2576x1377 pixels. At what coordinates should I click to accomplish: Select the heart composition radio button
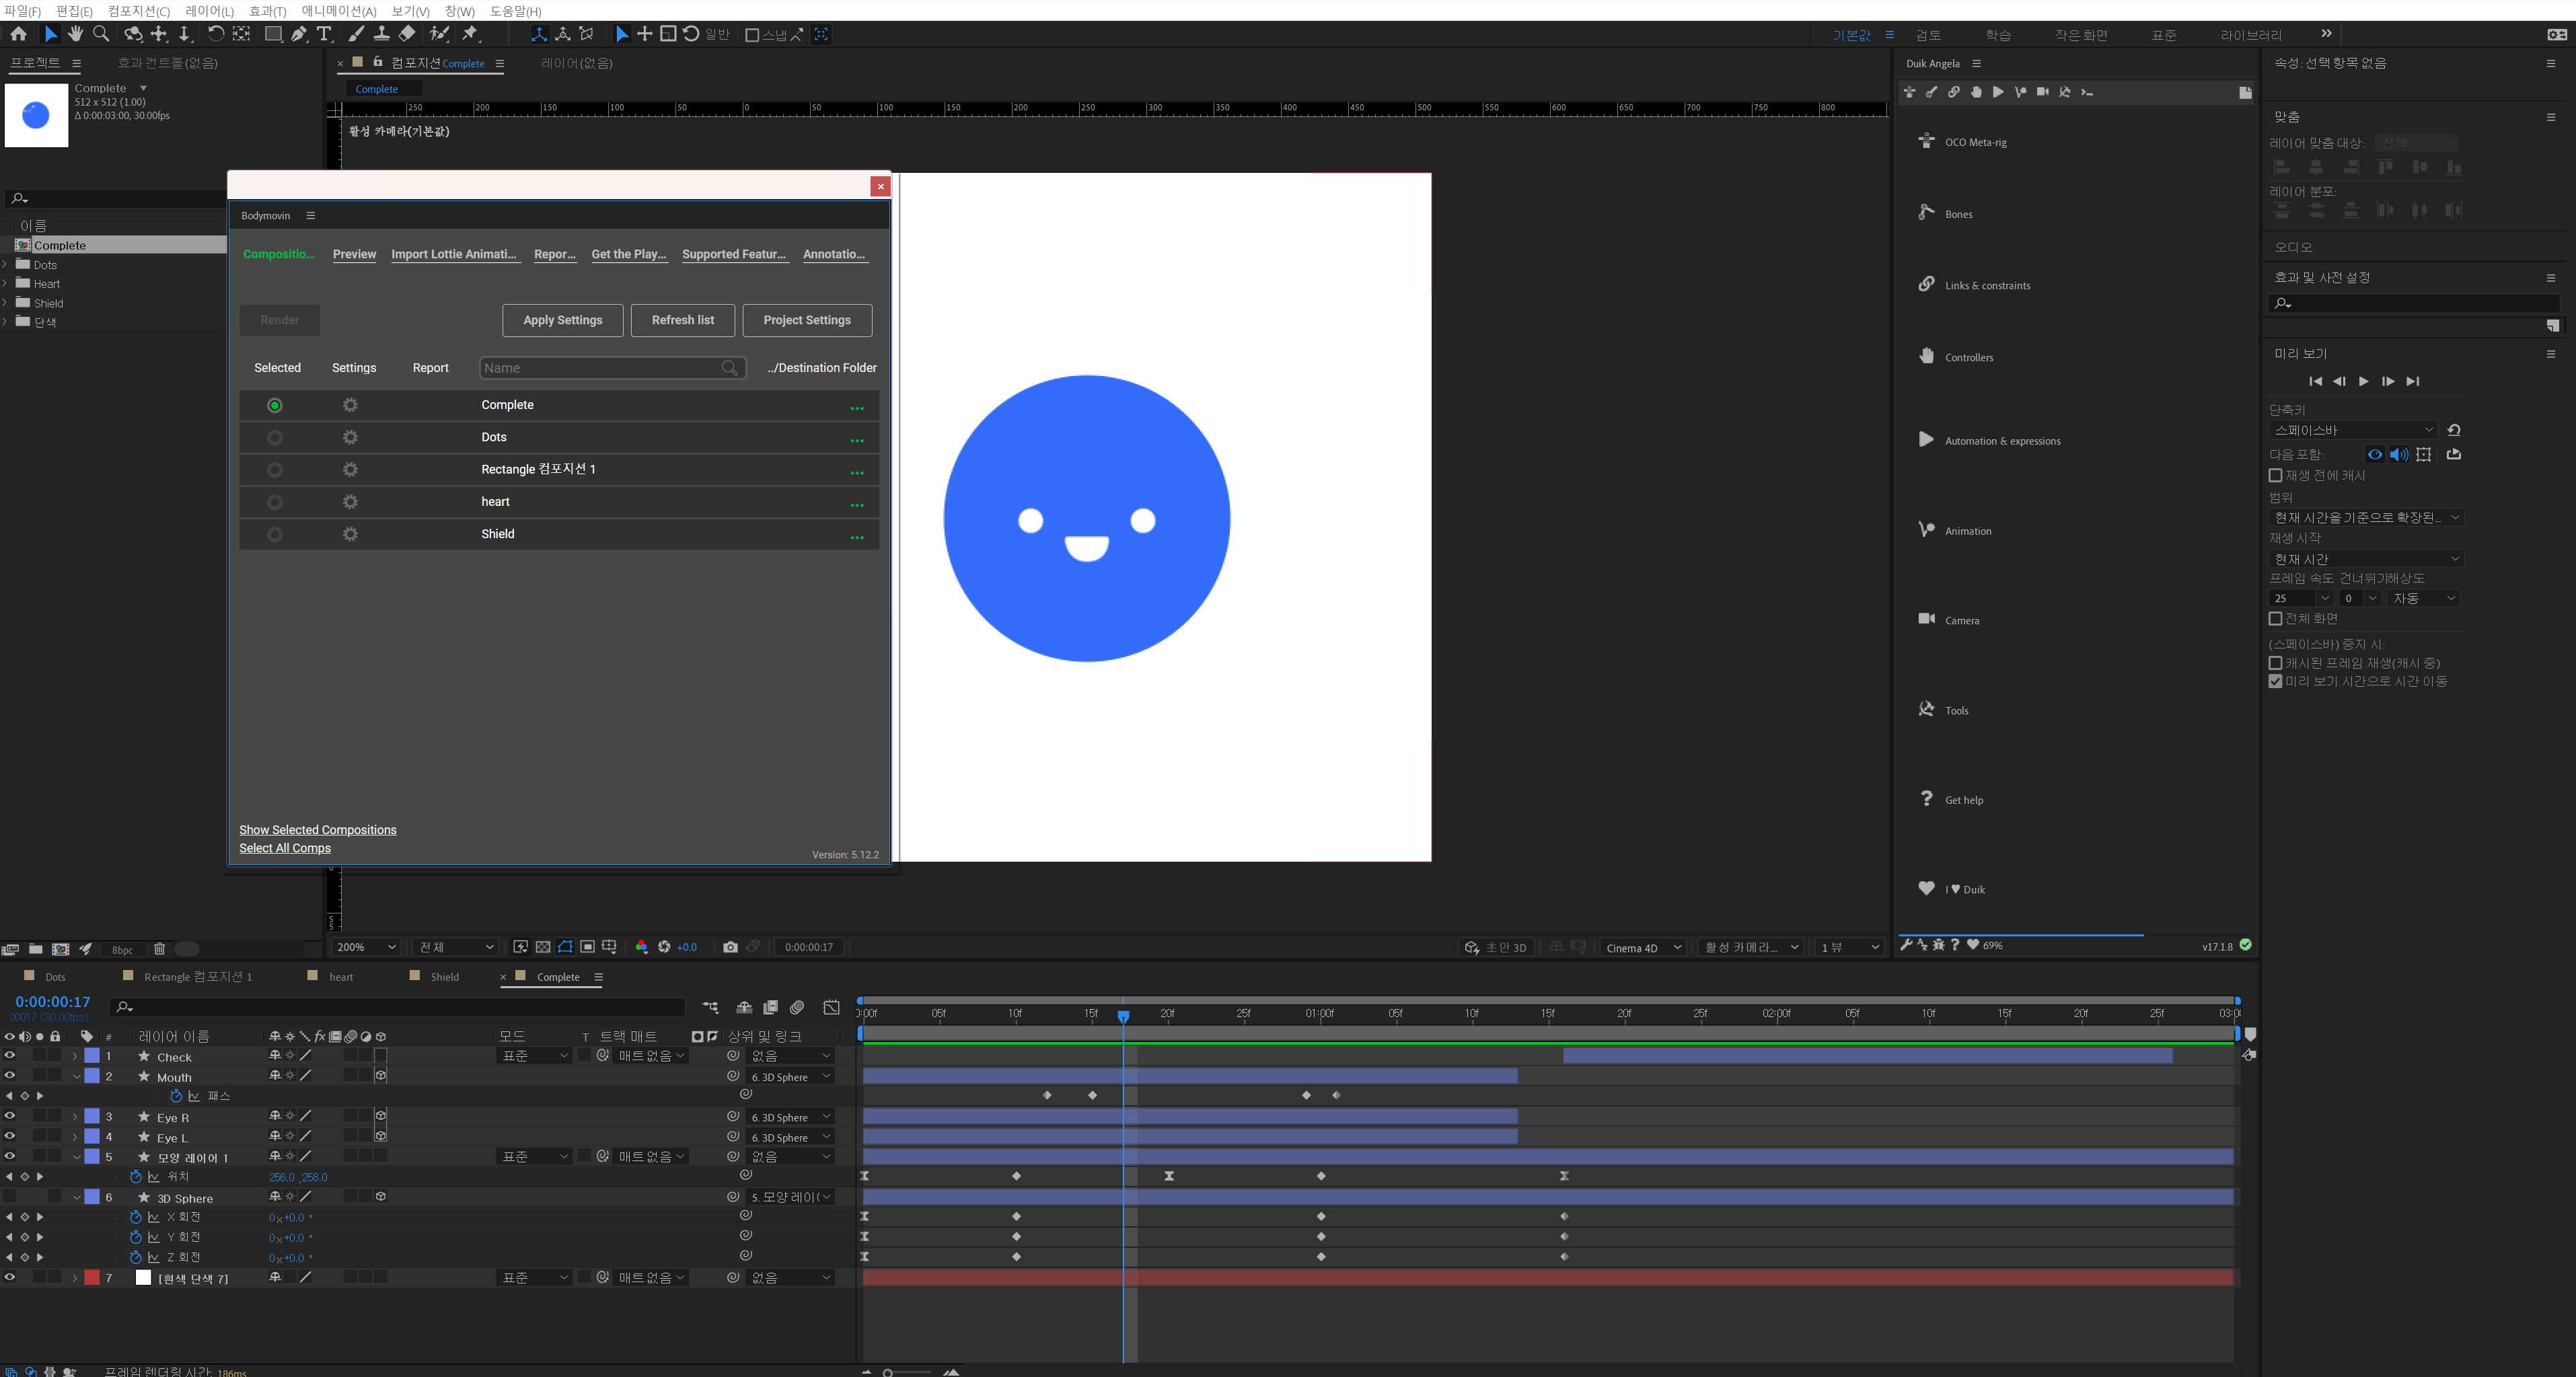pos(275,502)
